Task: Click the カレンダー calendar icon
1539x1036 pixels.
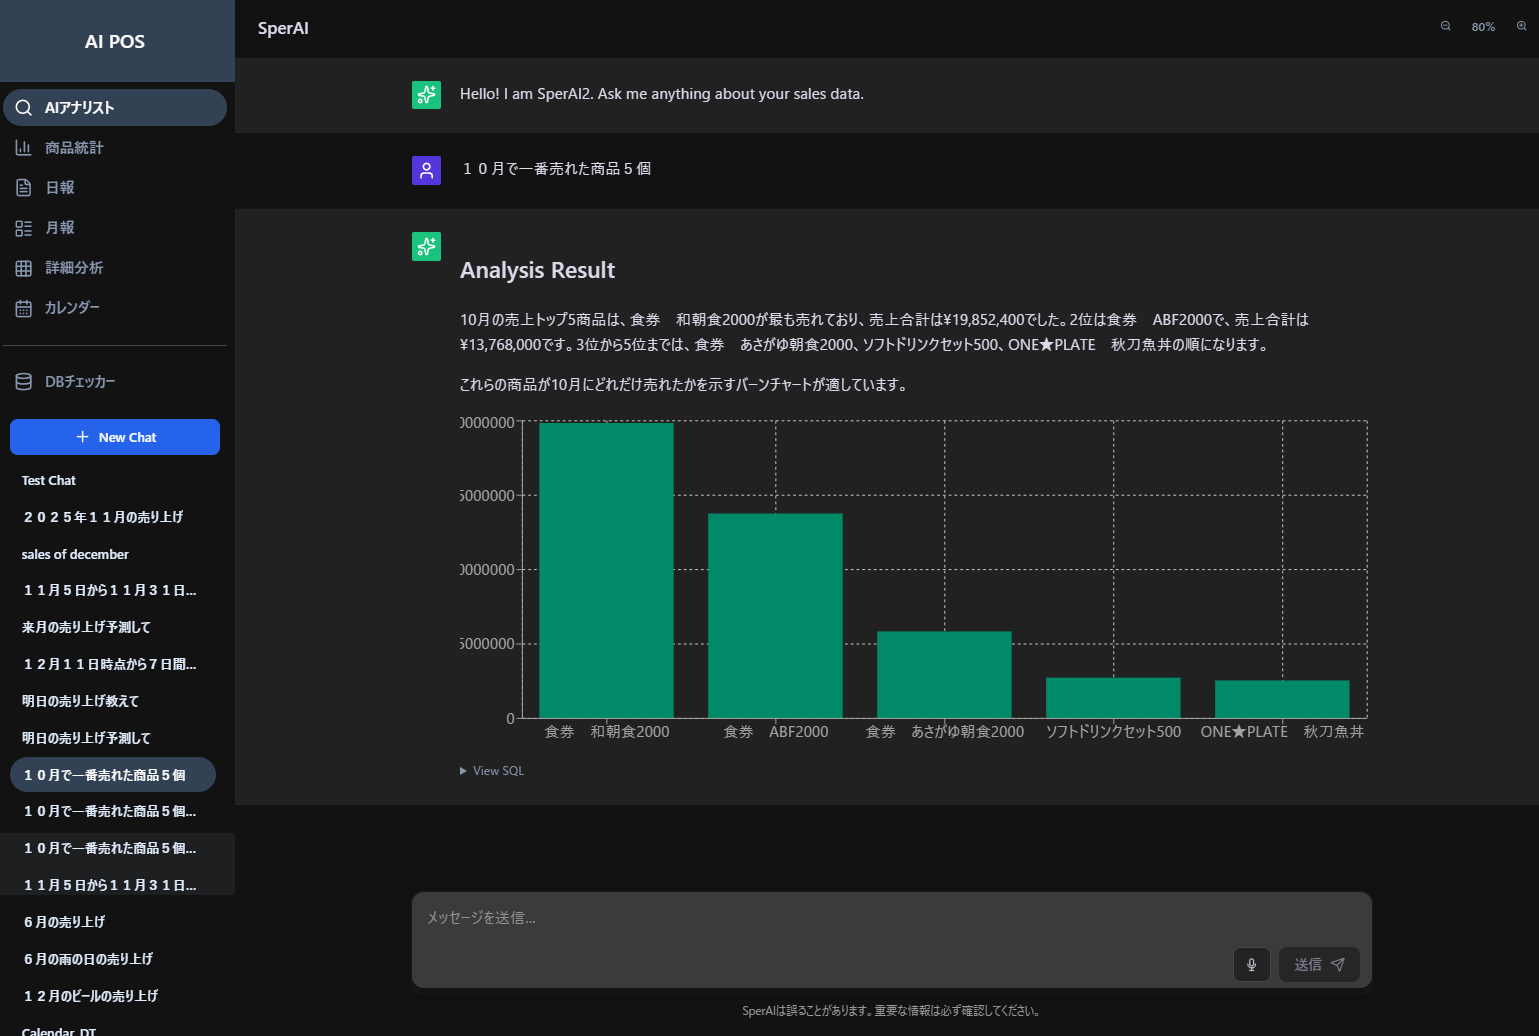Action: click(24, 308)
